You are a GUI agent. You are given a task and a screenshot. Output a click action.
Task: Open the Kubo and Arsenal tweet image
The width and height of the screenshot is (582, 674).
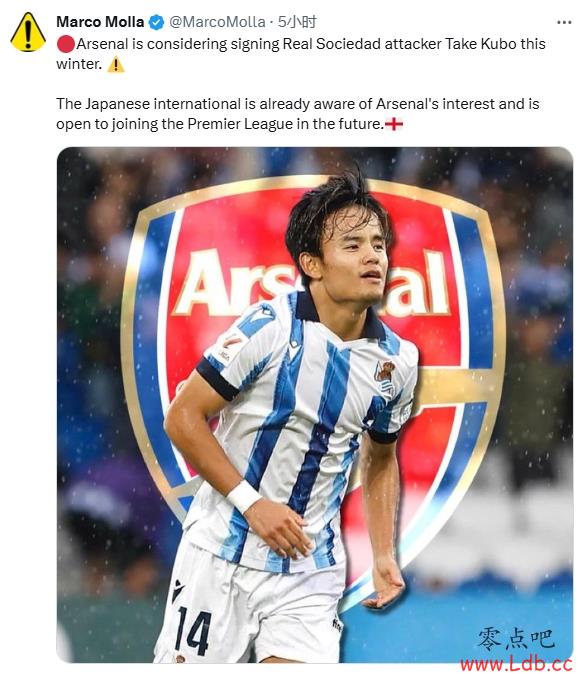315,405
